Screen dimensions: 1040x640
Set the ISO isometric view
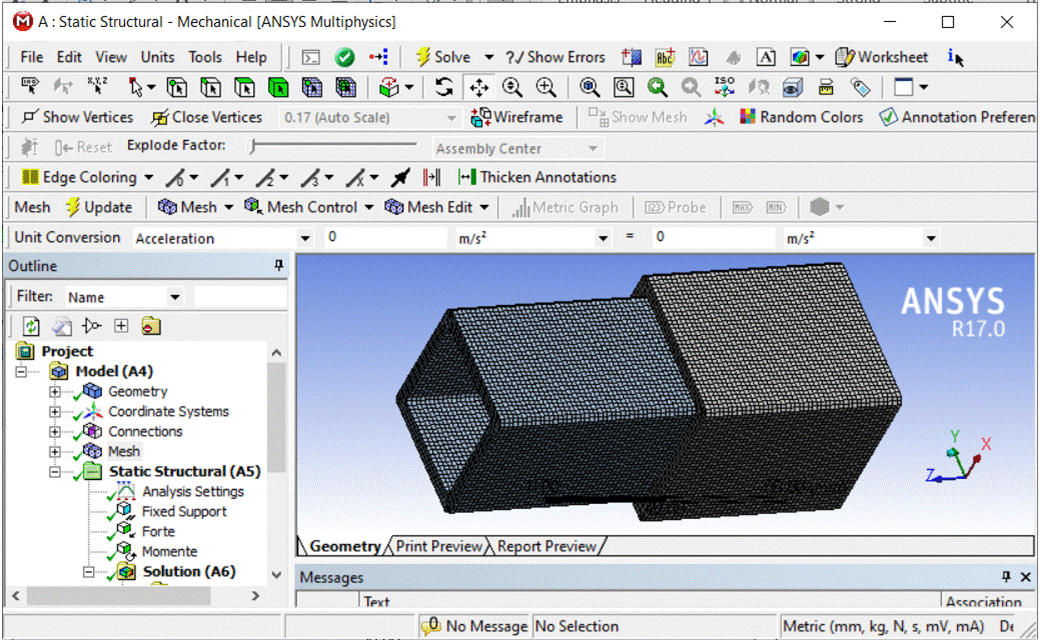click(724, 87)
